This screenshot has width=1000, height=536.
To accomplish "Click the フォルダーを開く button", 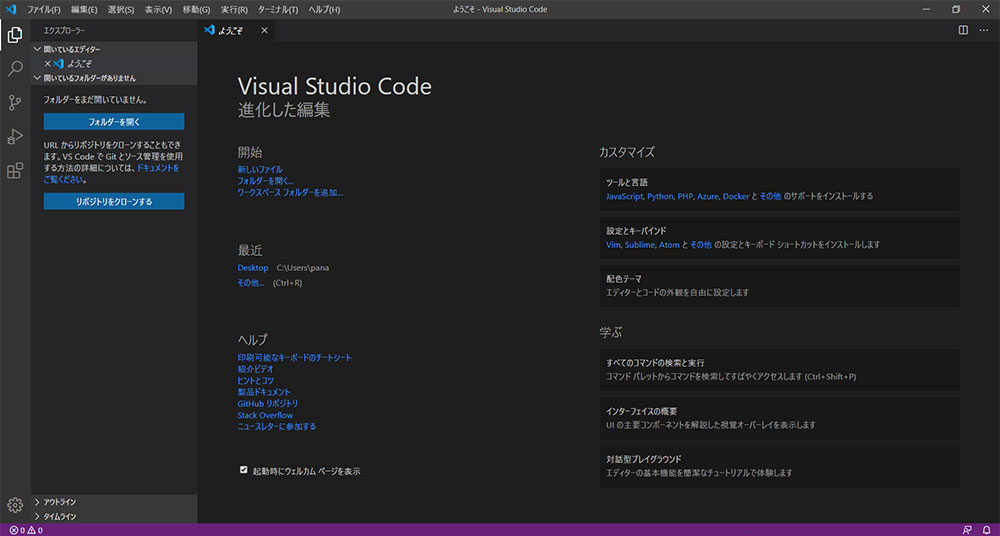I will click(x=114, y=122).
